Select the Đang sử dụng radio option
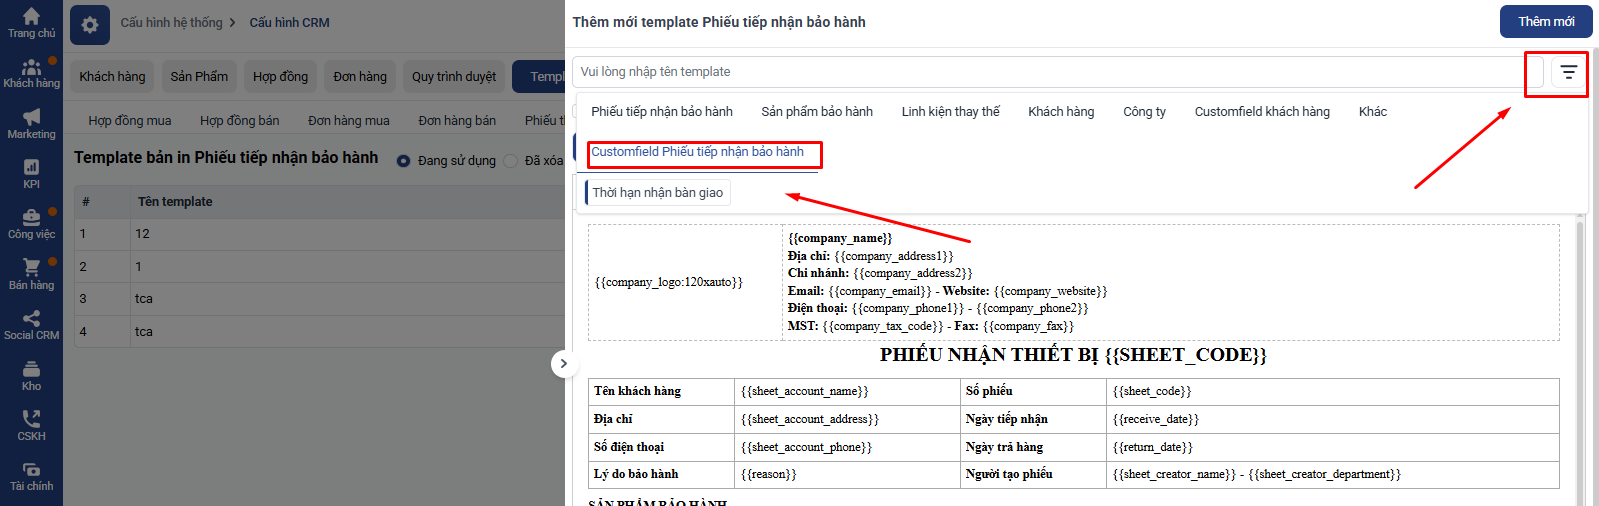Screen dimensions: 1599x506 pyautogui.click(x=404, y=161)
